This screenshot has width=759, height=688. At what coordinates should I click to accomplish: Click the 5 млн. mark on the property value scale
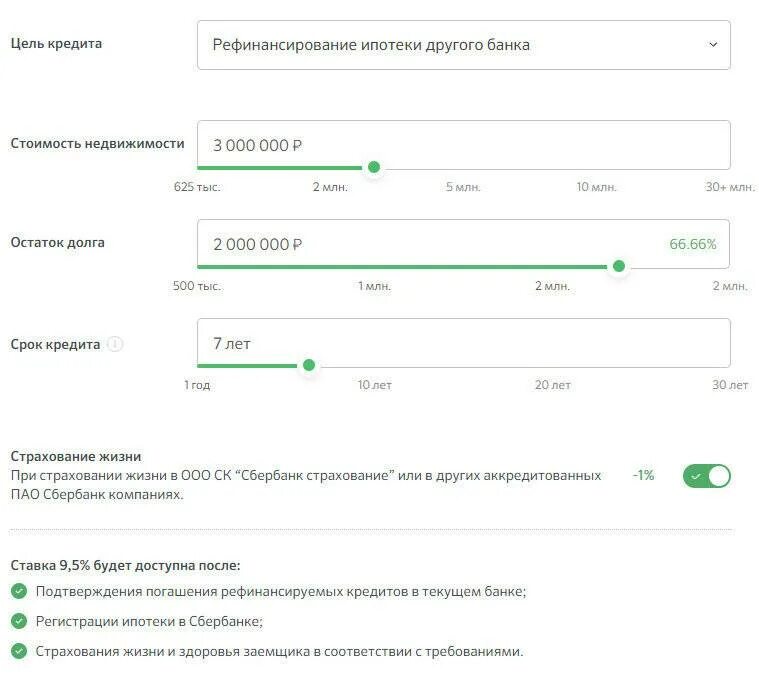(x=464, y=187)
